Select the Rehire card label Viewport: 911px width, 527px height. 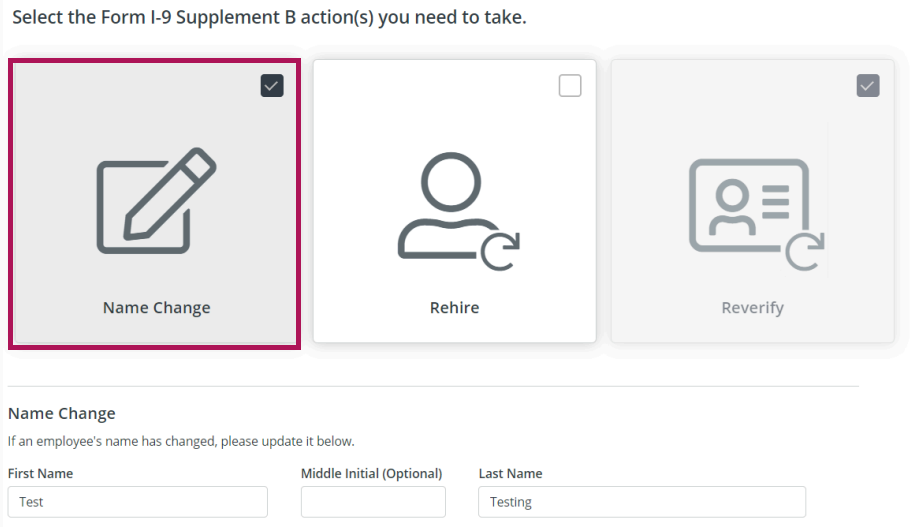point(455,308)
